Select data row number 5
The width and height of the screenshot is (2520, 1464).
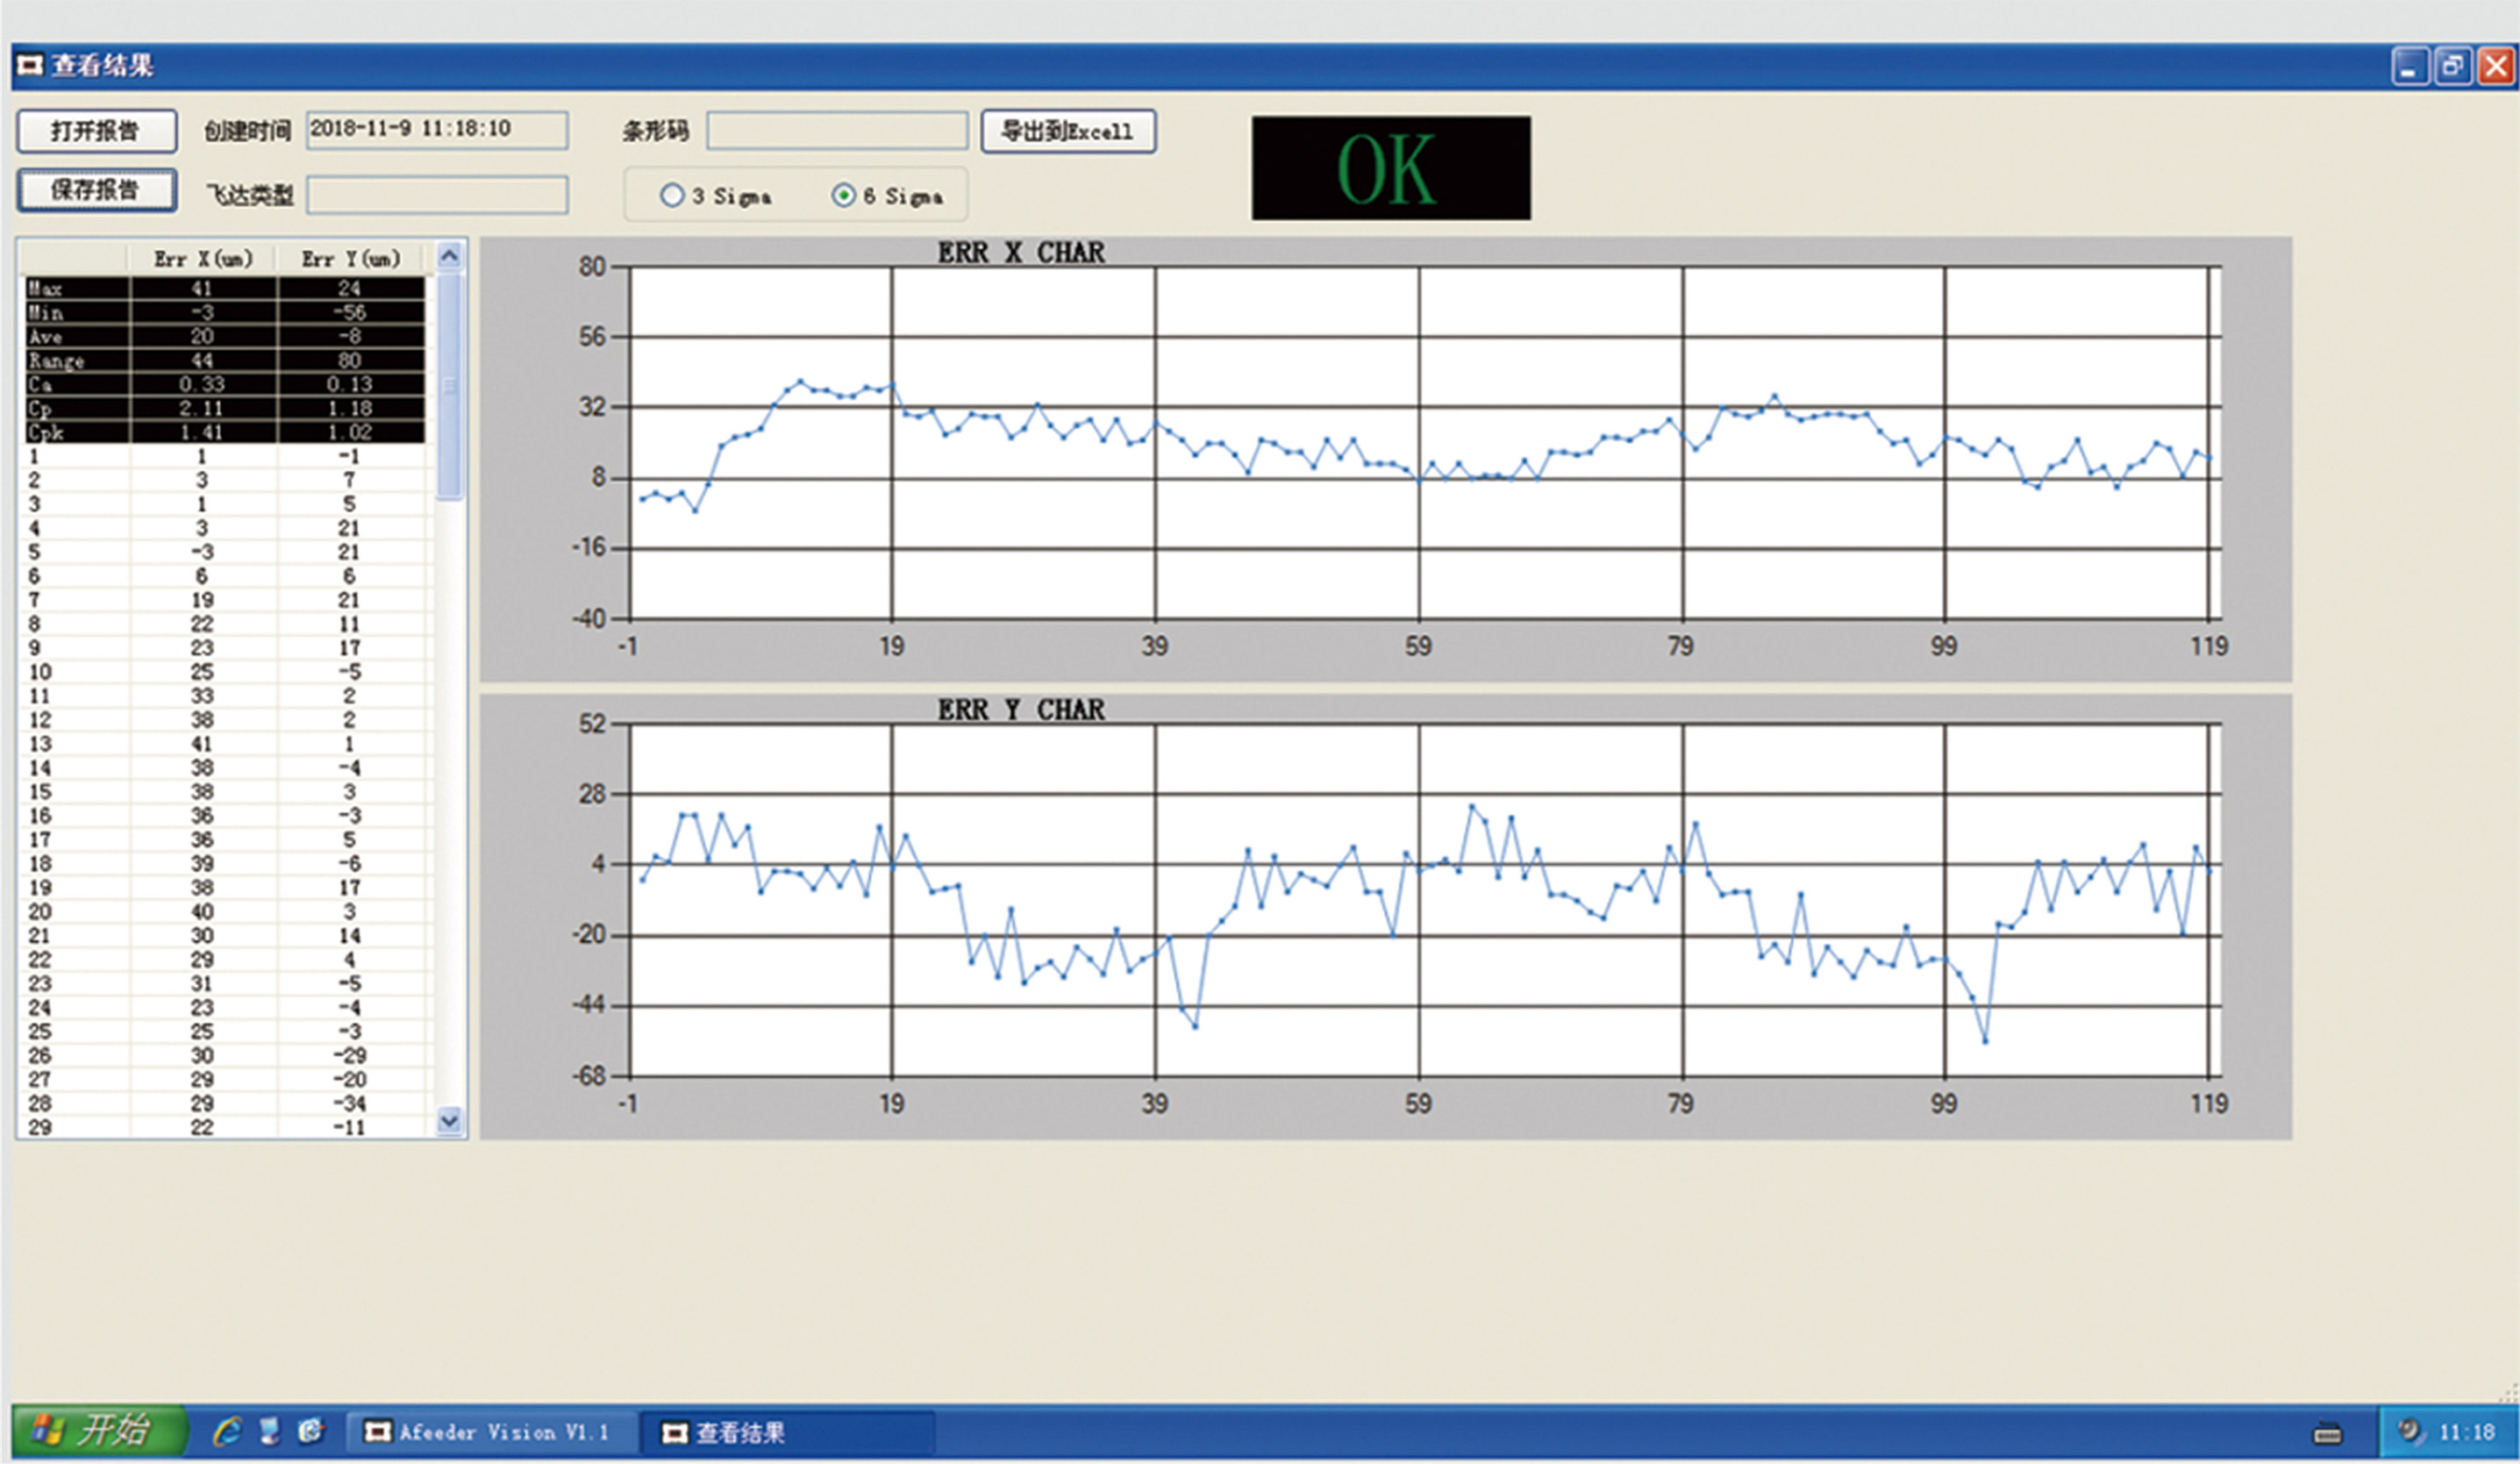[x=225, y=552]
